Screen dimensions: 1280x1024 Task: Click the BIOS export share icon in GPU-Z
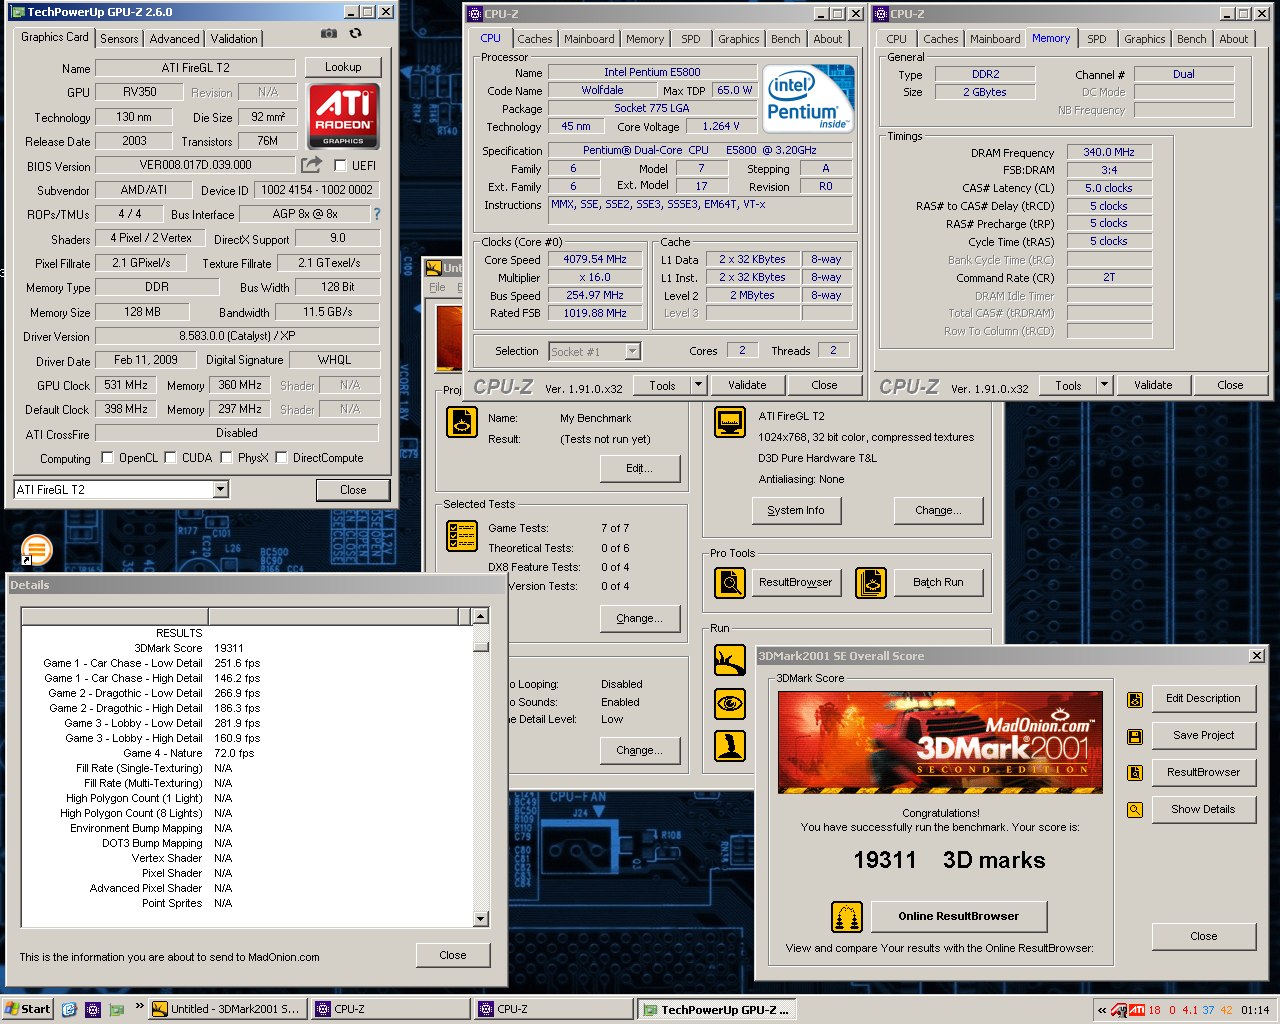[312, 164]
